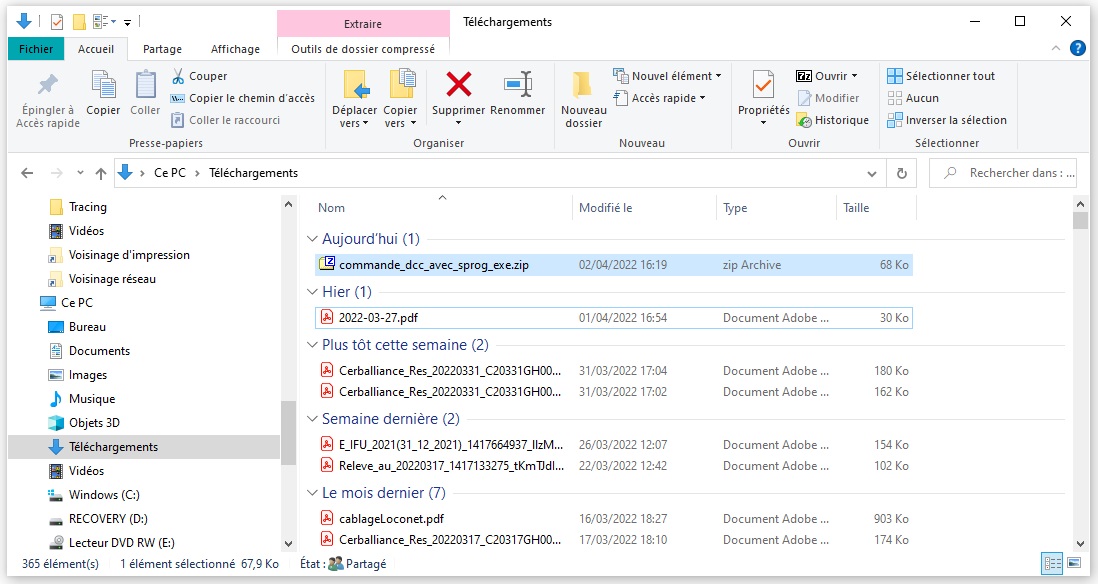Open Accès rapide dropdown

[x=660, y=98]
